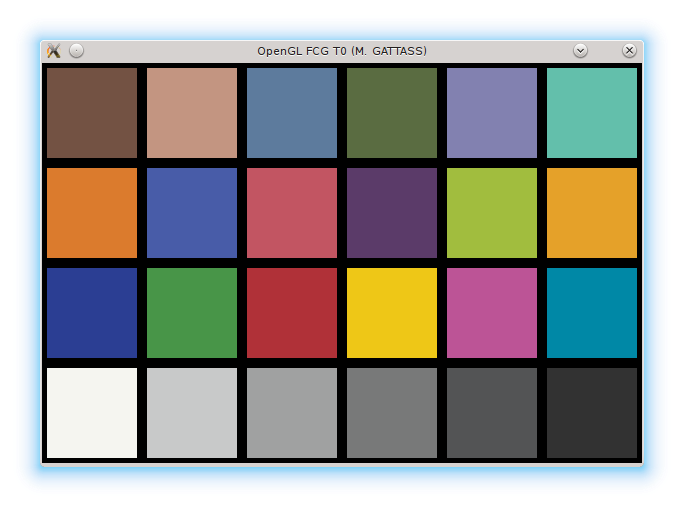
Task: Click the olive green foliage patch
Action: 392,113
